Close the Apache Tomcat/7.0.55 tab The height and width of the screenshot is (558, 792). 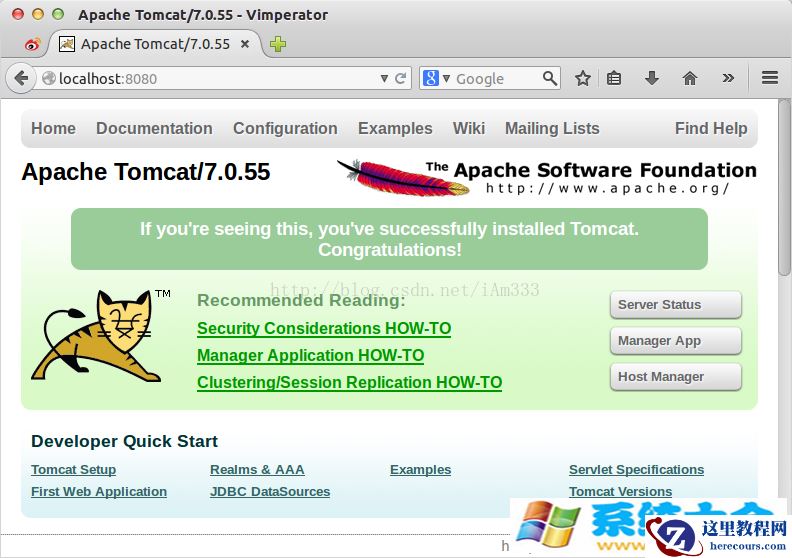point(245,44)
